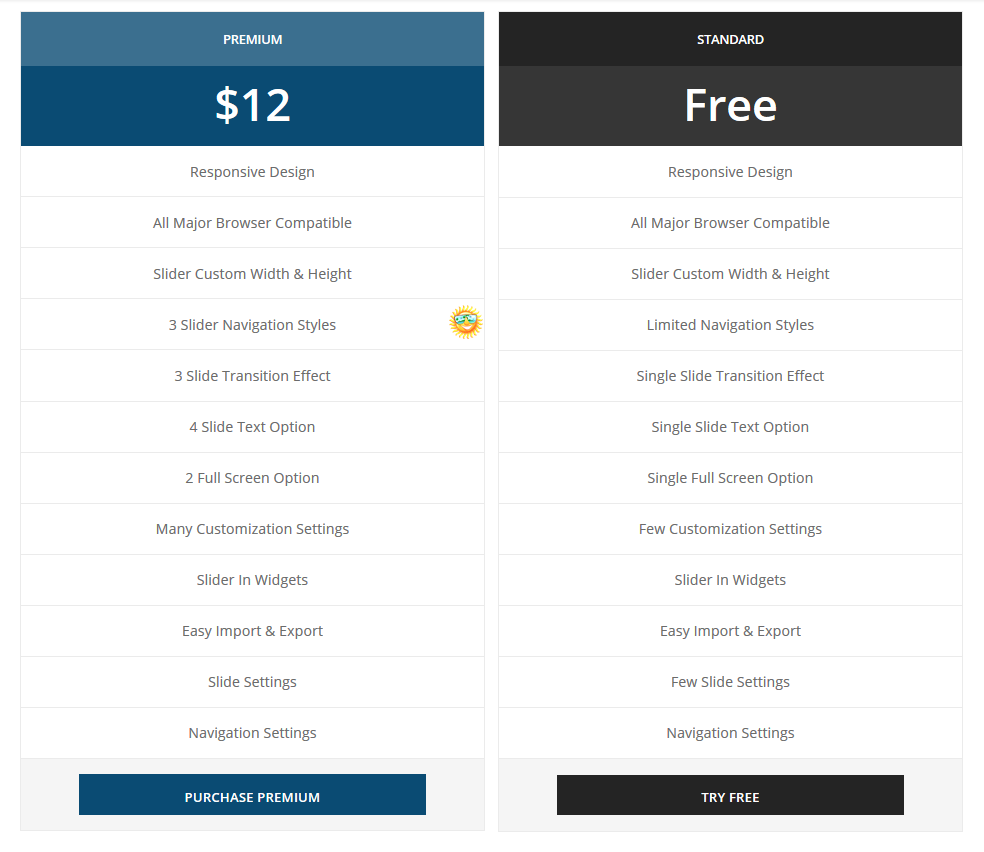Select 3 Slide Transition Effect row
This screenshot has width=984, height=852.
pyautogui.click(x=252, y=376)
